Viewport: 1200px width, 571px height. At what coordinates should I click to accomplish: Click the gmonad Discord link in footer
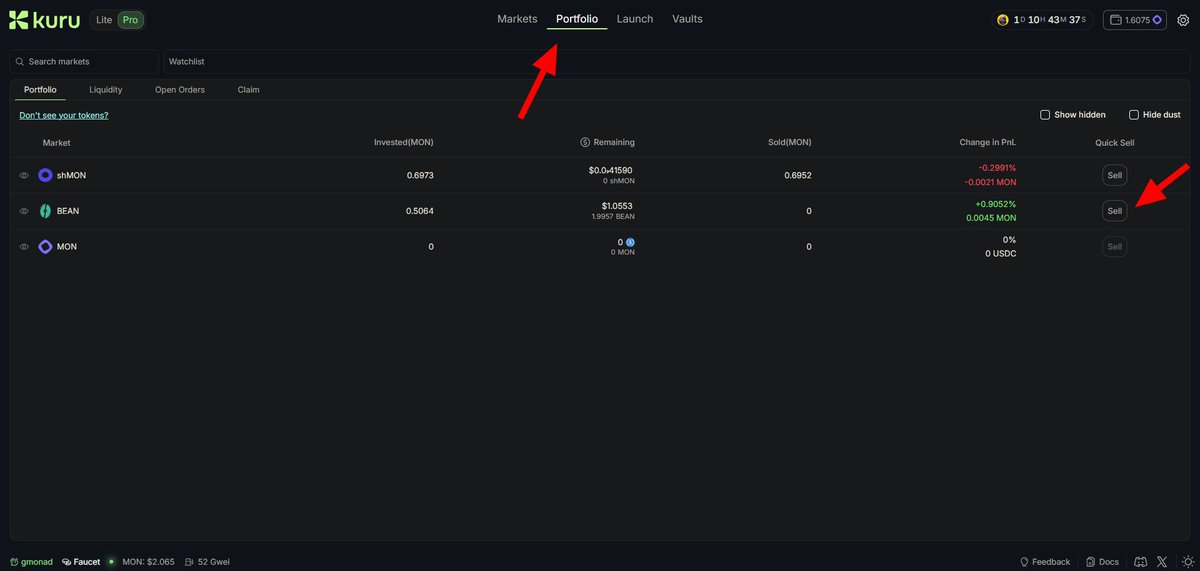[32, 562]
